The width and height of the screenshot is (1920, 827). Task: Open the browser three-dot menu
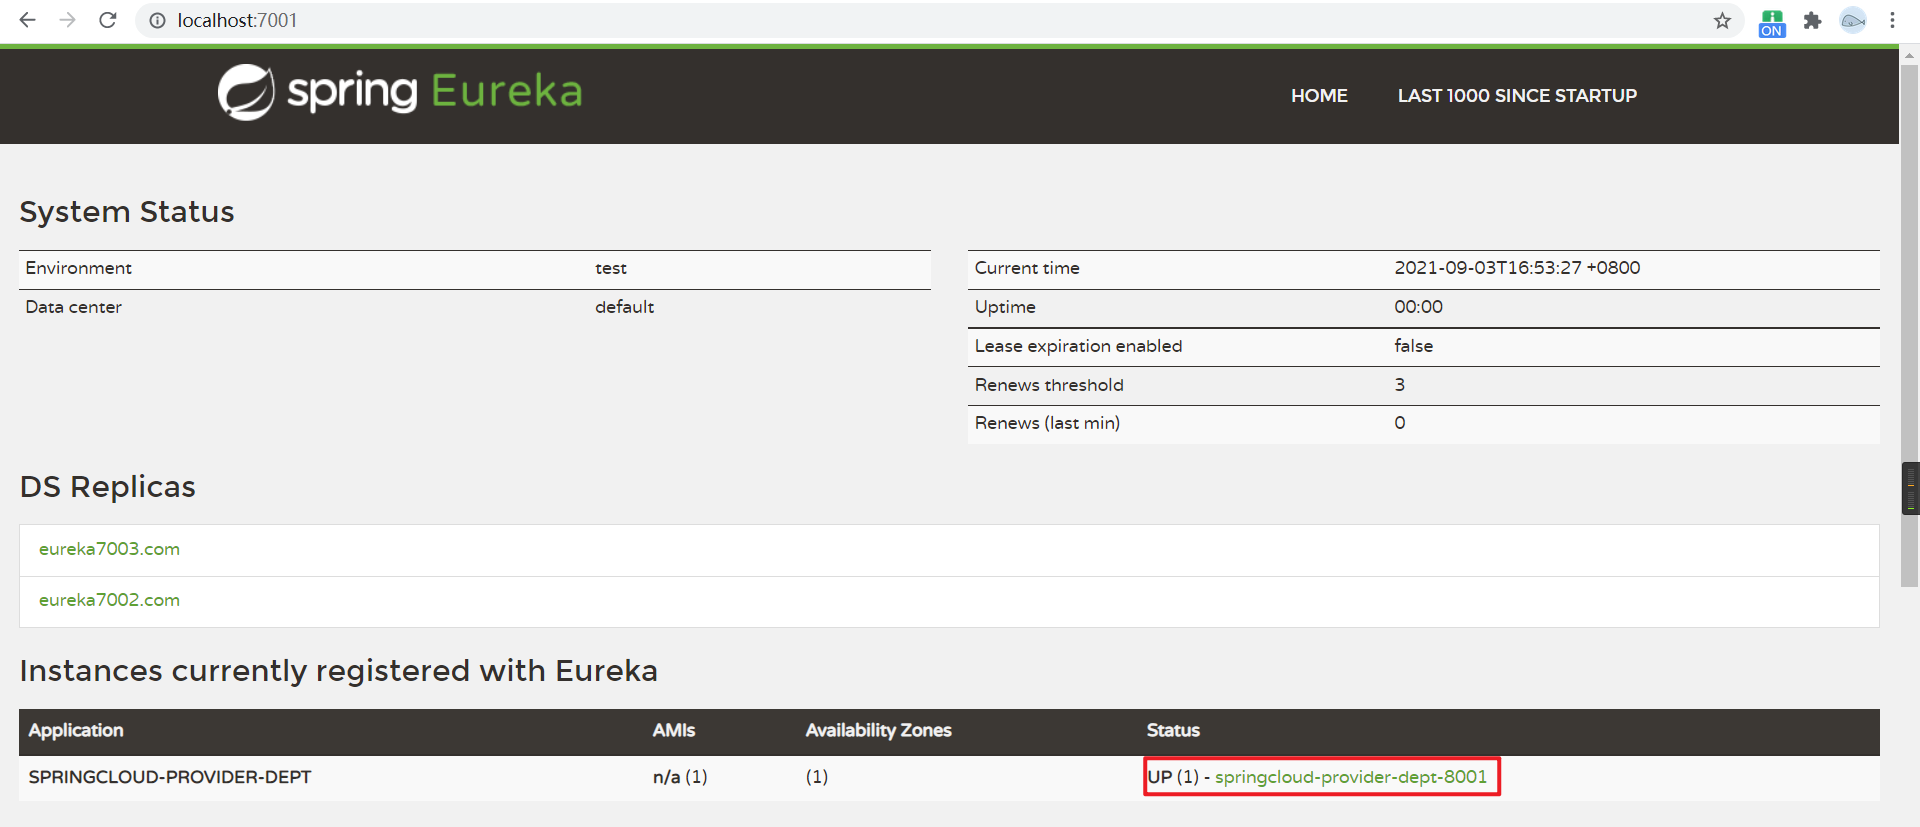[x=1892, y=20]
